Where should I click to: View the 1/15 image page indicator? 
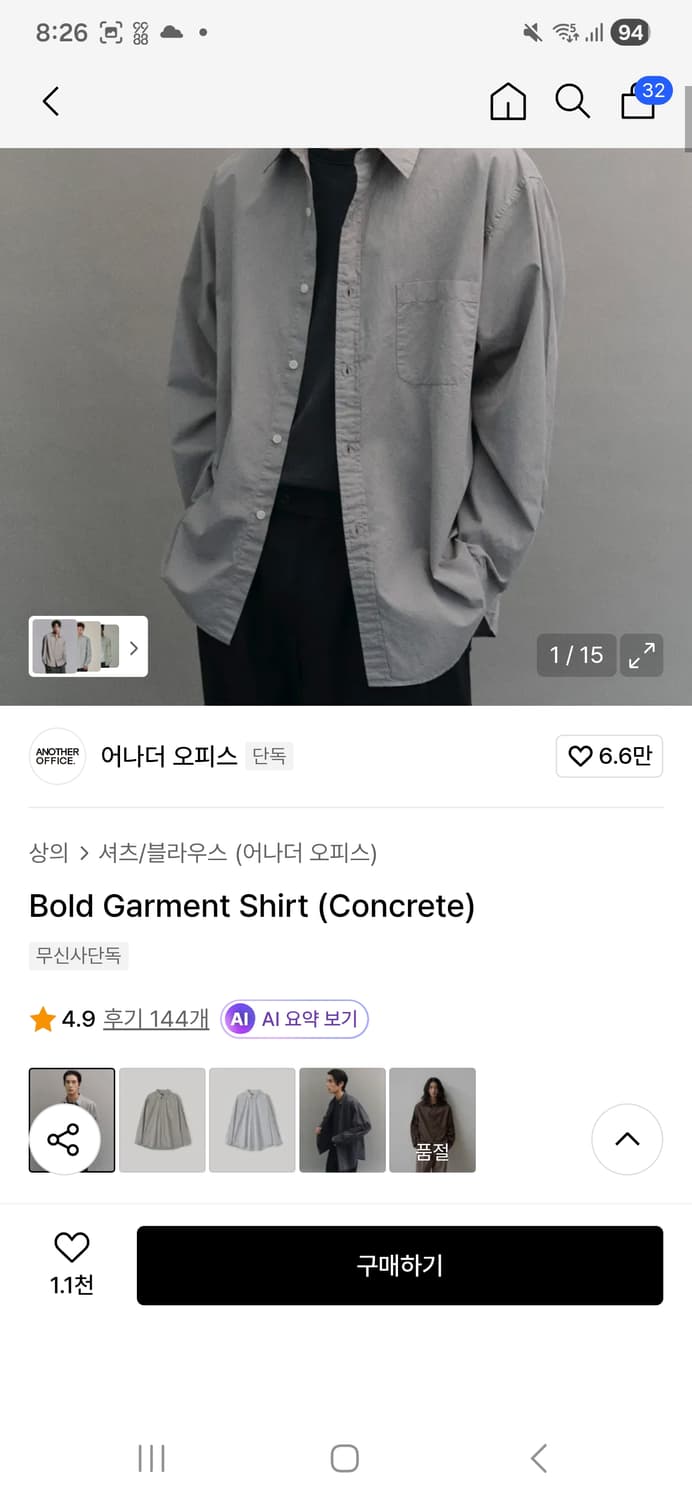coord(577,655)
